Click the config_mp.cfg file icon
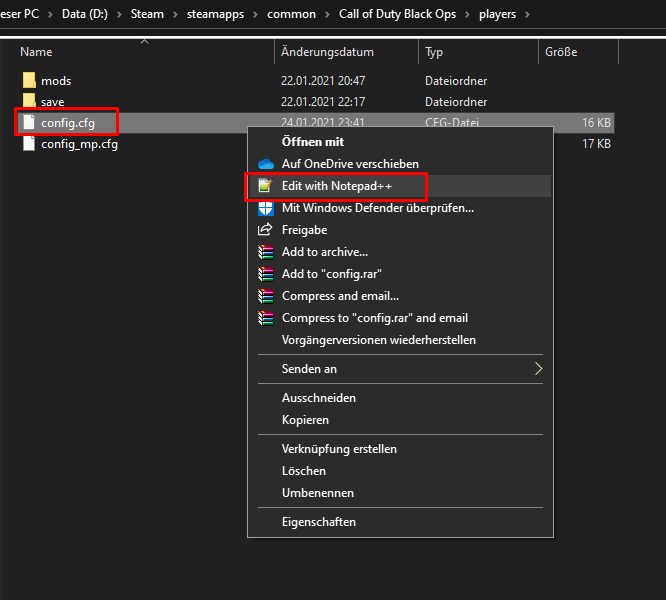 tap(28, 144)
